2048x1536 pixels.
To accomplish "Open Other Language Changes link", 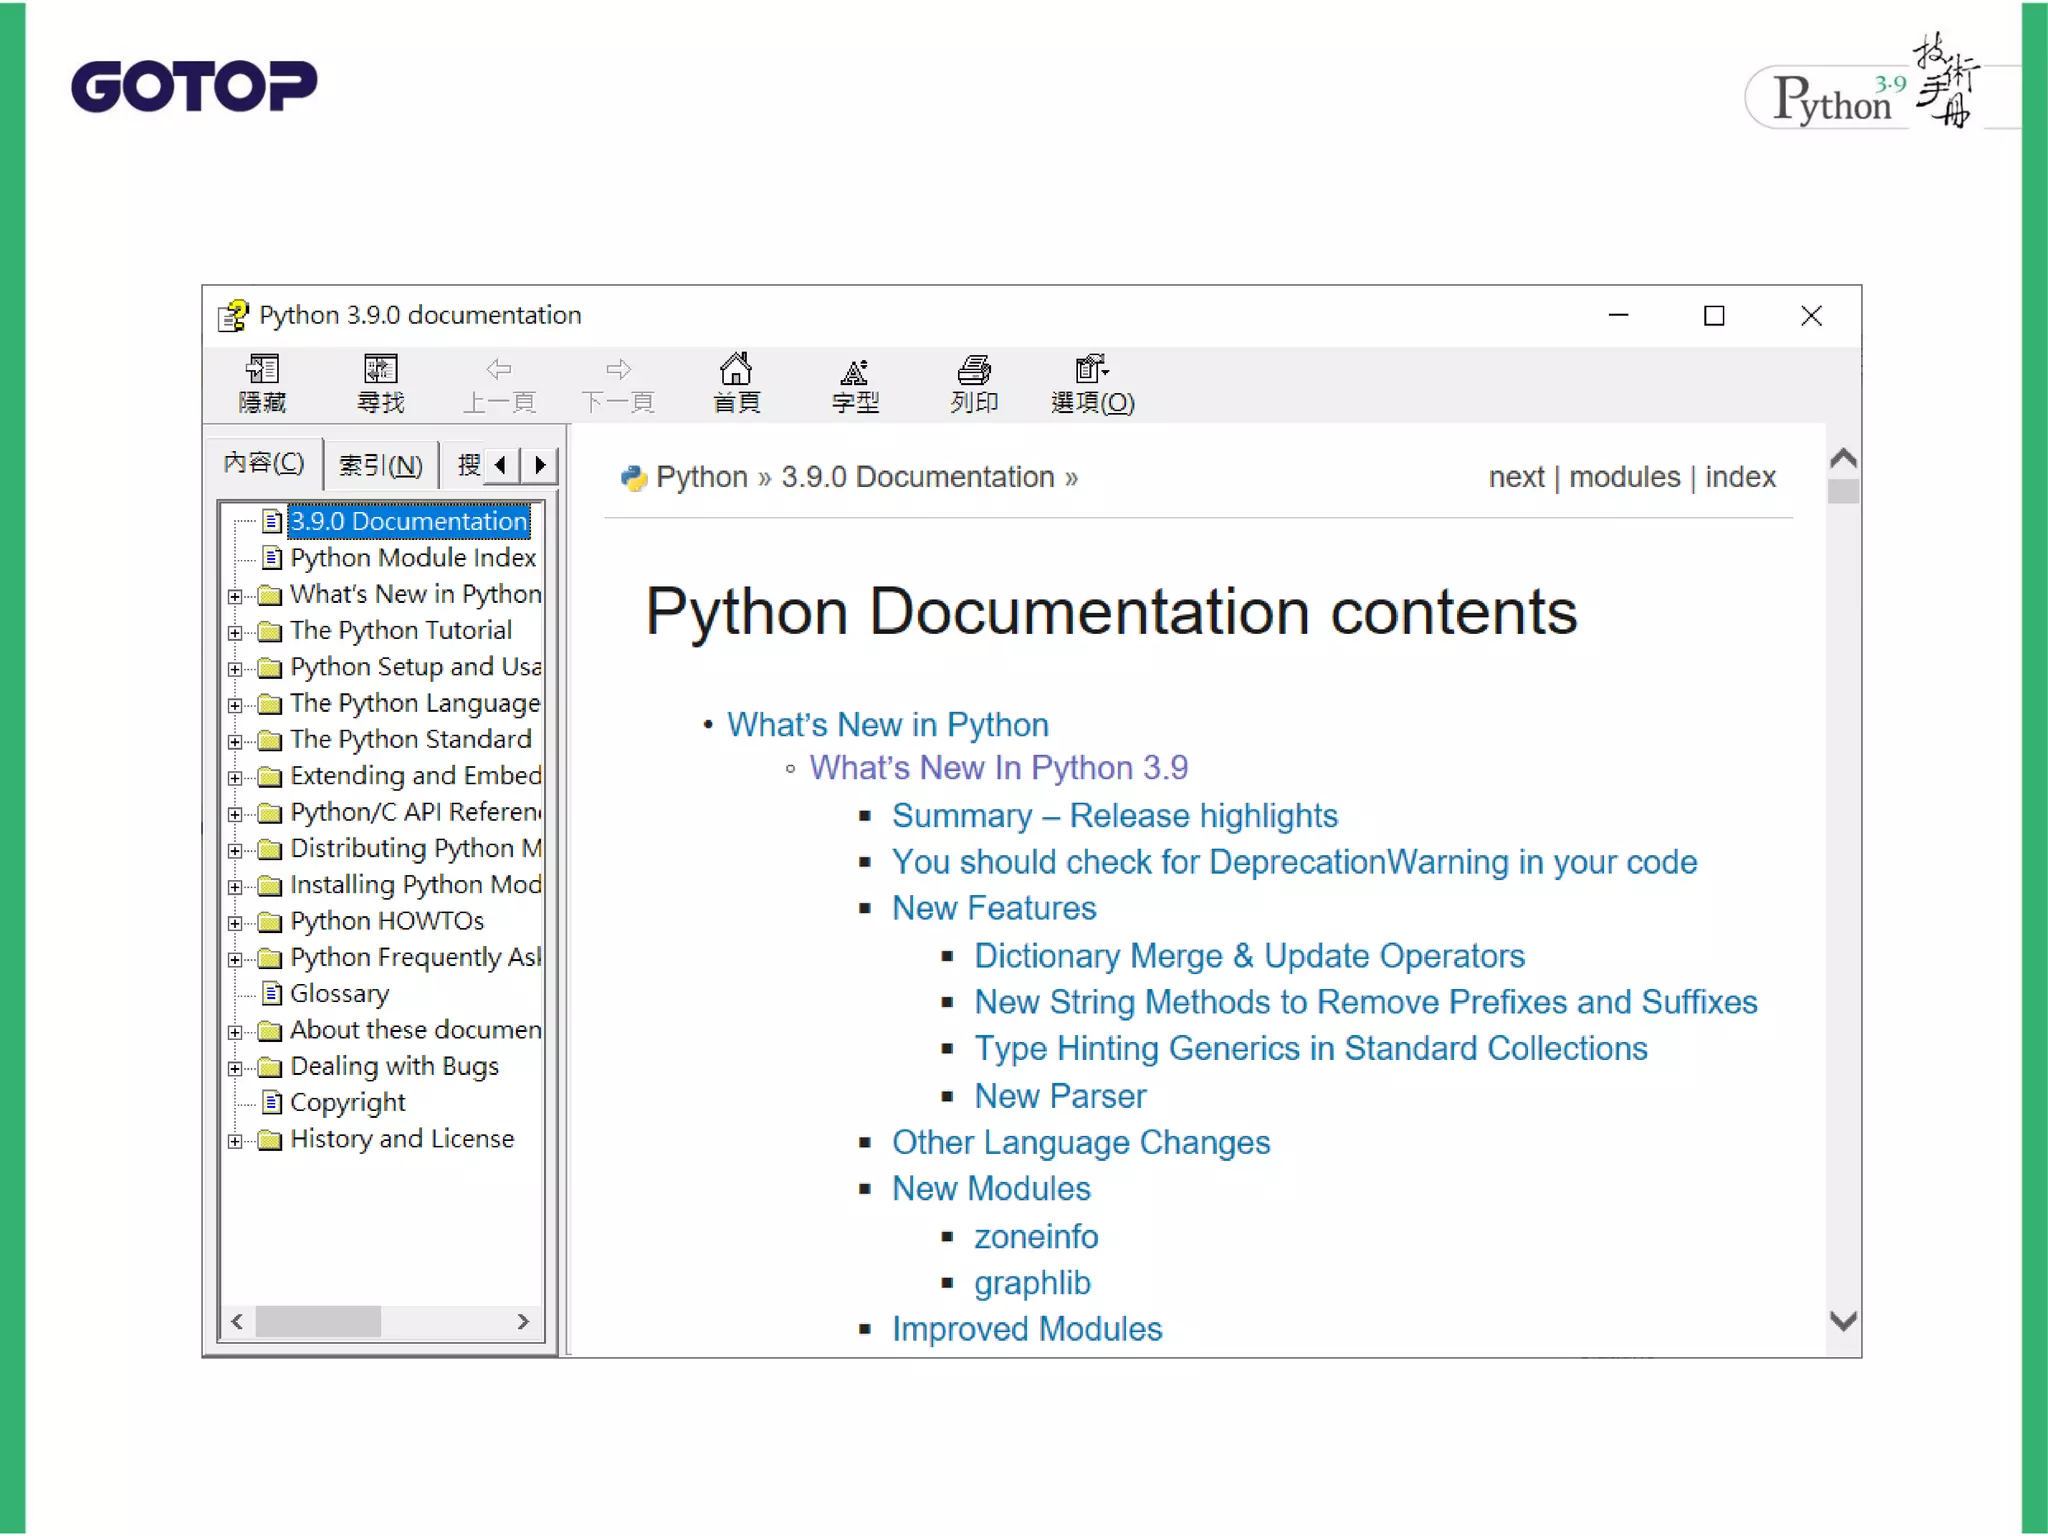I will pos(1081,1142).
